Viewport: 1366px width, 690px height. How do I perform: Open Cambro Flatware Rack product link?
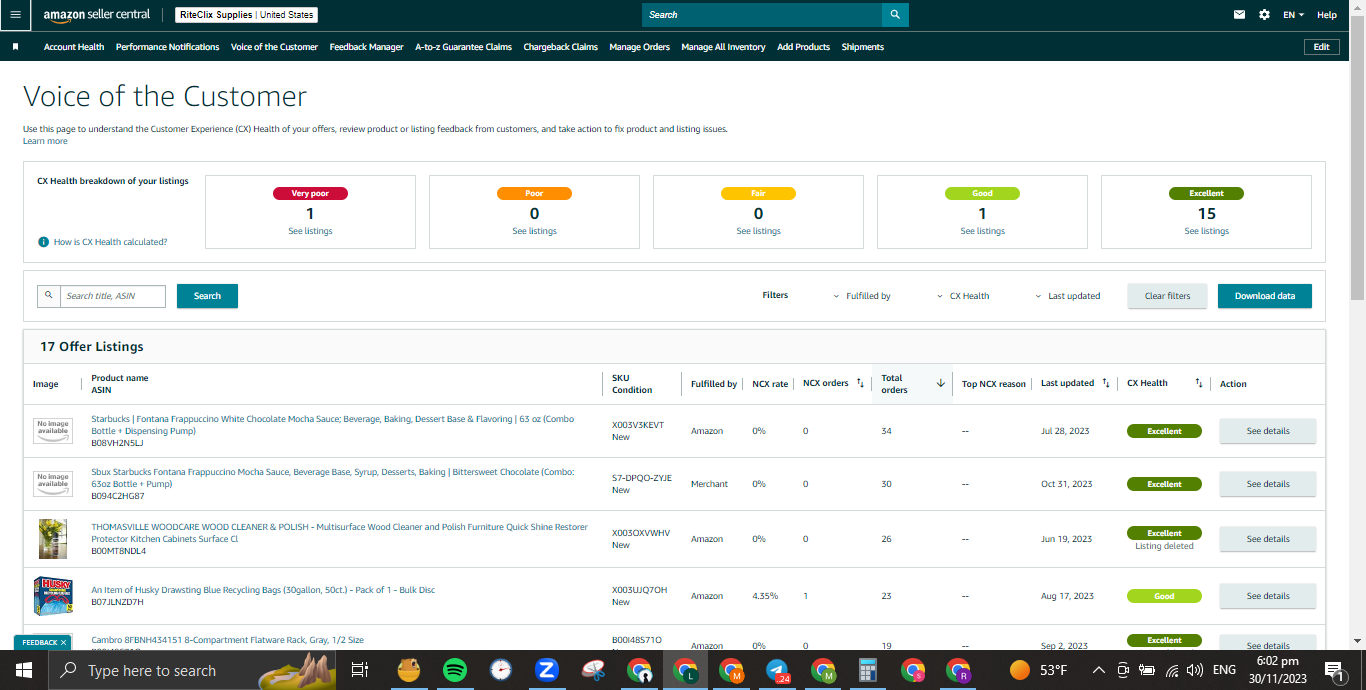(x=227, y=640)
